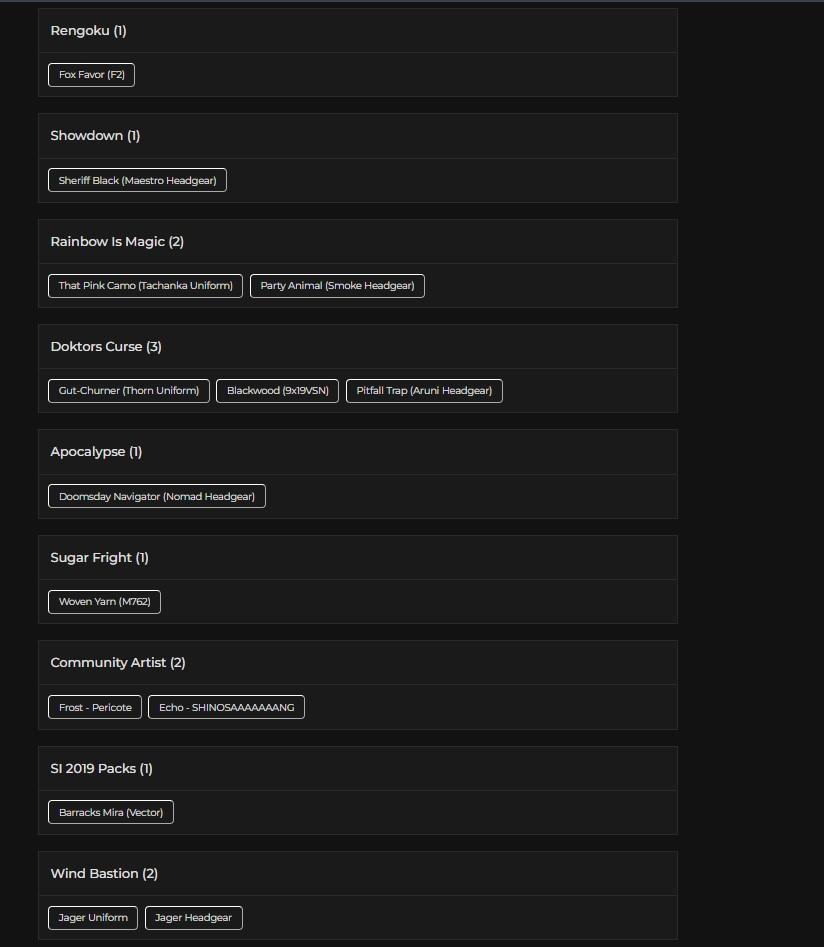The image size is (824, 947).
Task: Collapse the Rainbow Is Magic section header
Action: 117,242
